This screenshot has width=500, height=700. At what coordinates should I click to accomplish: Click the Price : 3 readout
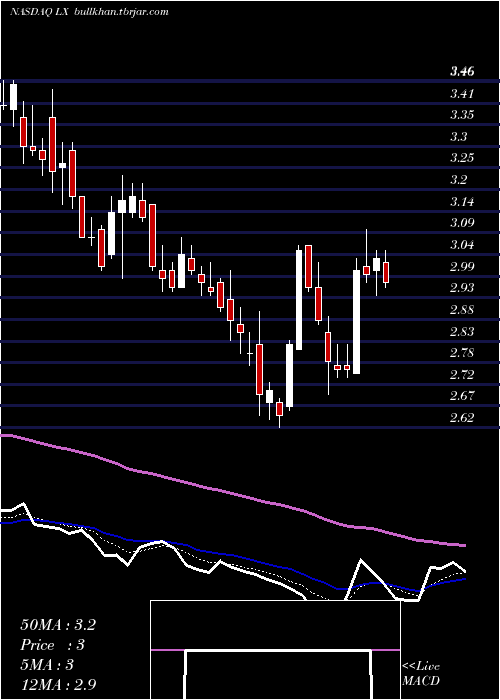coord(53,645)
